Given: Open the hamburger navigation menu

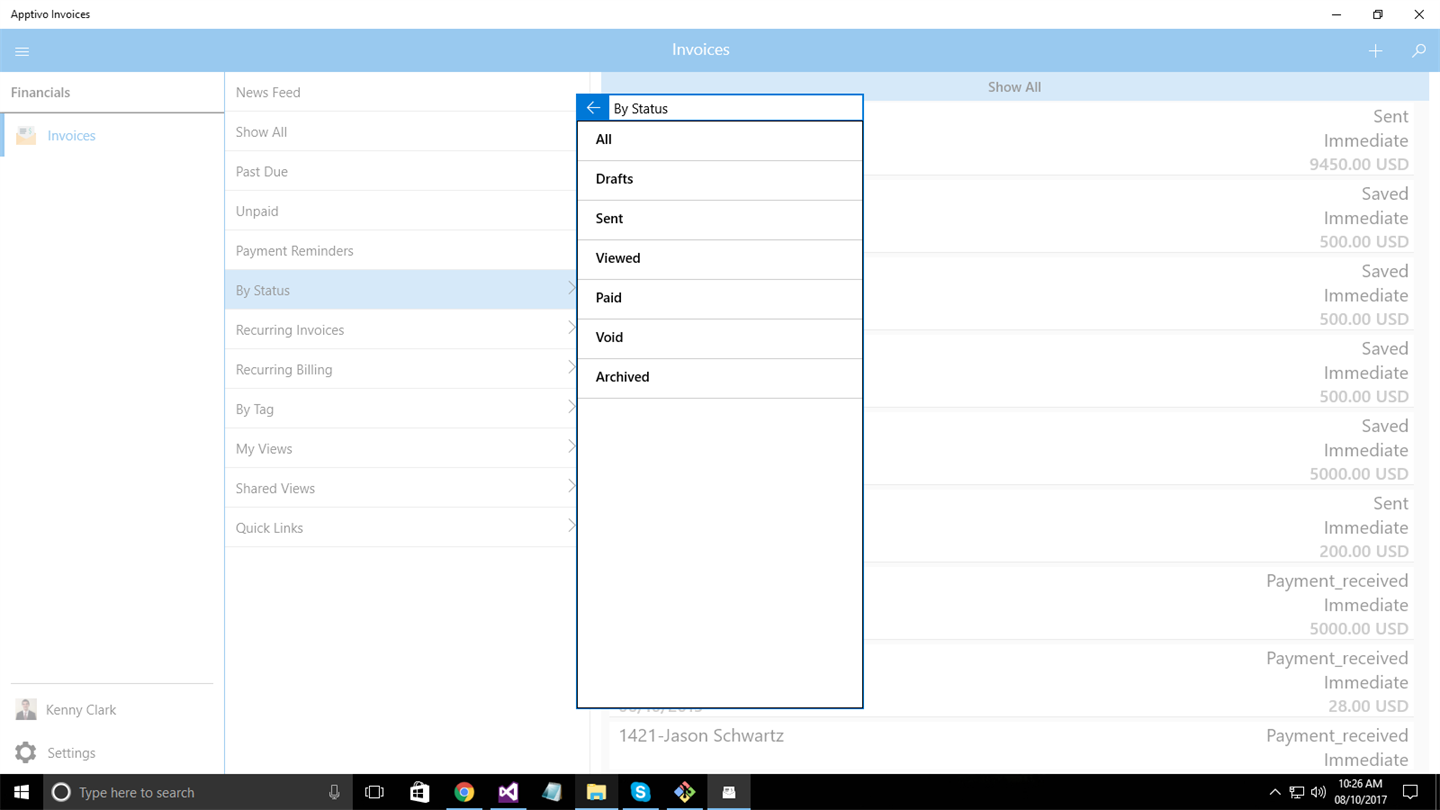Looking at the screenshot, I should point(22,51).
